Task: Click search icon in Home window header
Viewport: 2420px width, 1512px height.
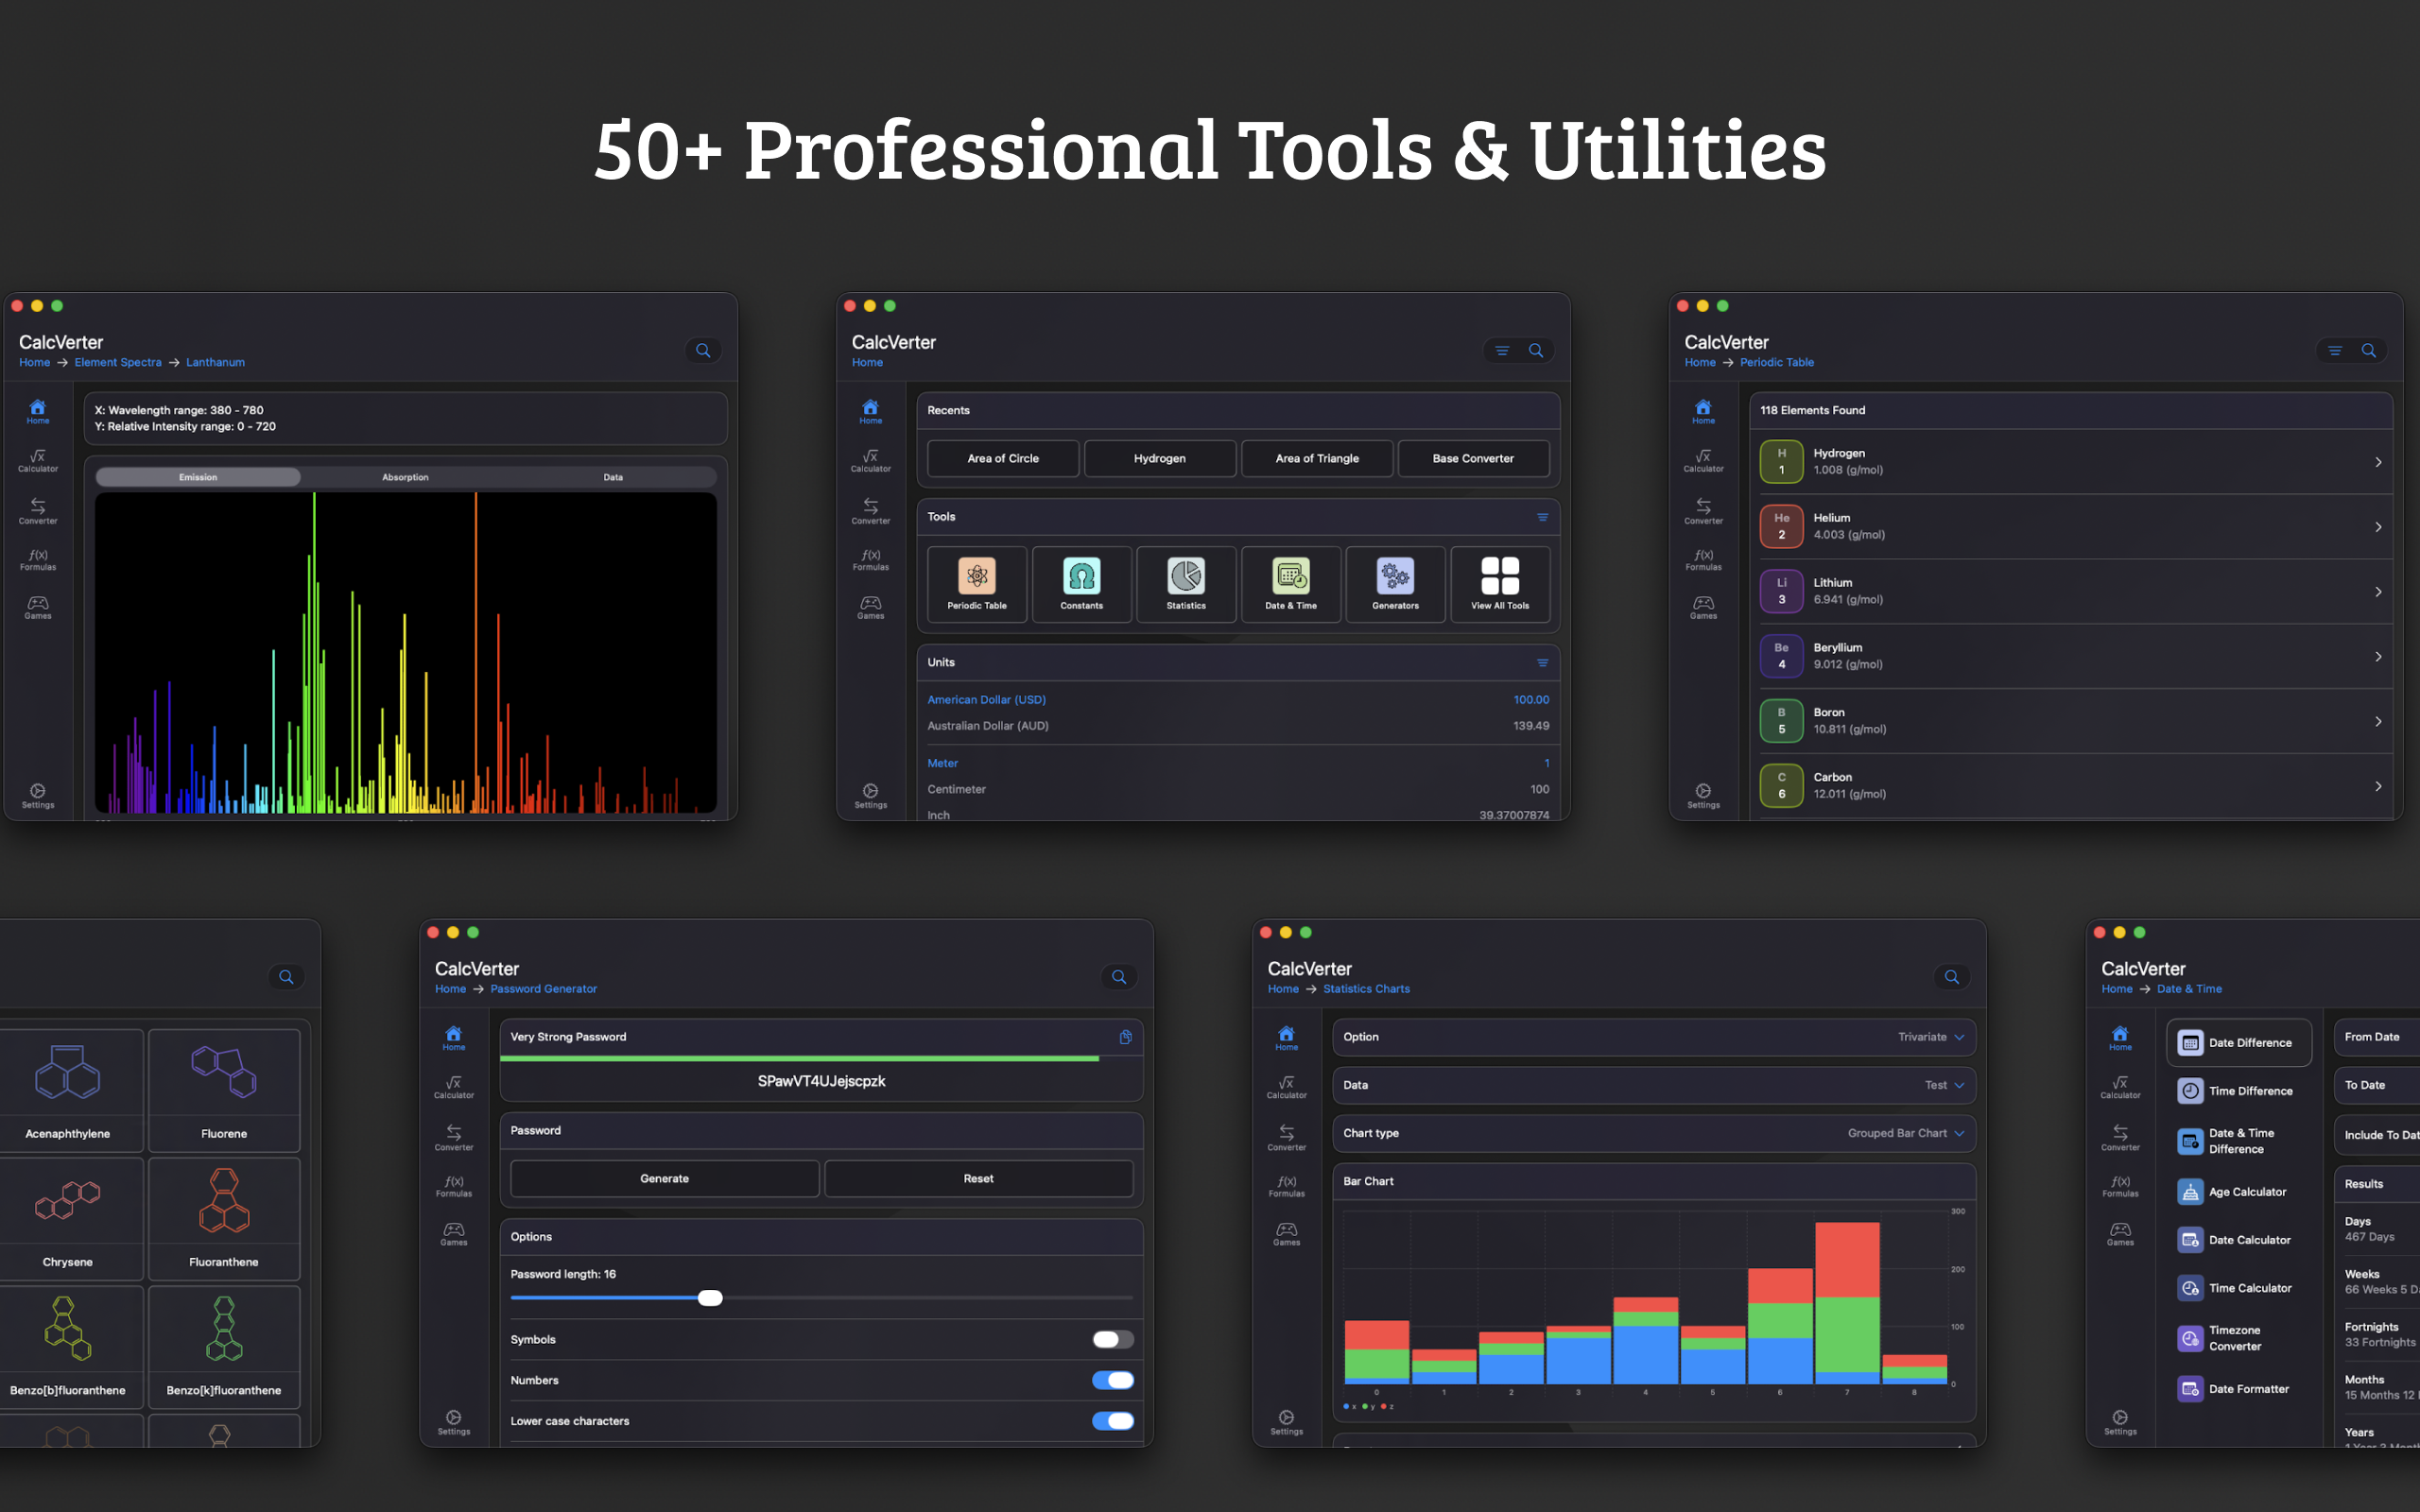Action: pos(1536,350)
